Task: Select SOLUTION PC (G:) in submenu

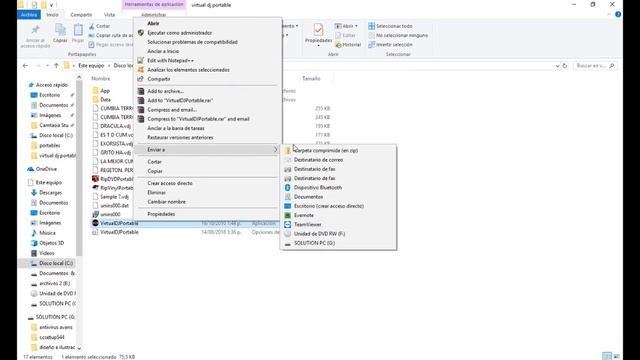Action: coord(314,243)
